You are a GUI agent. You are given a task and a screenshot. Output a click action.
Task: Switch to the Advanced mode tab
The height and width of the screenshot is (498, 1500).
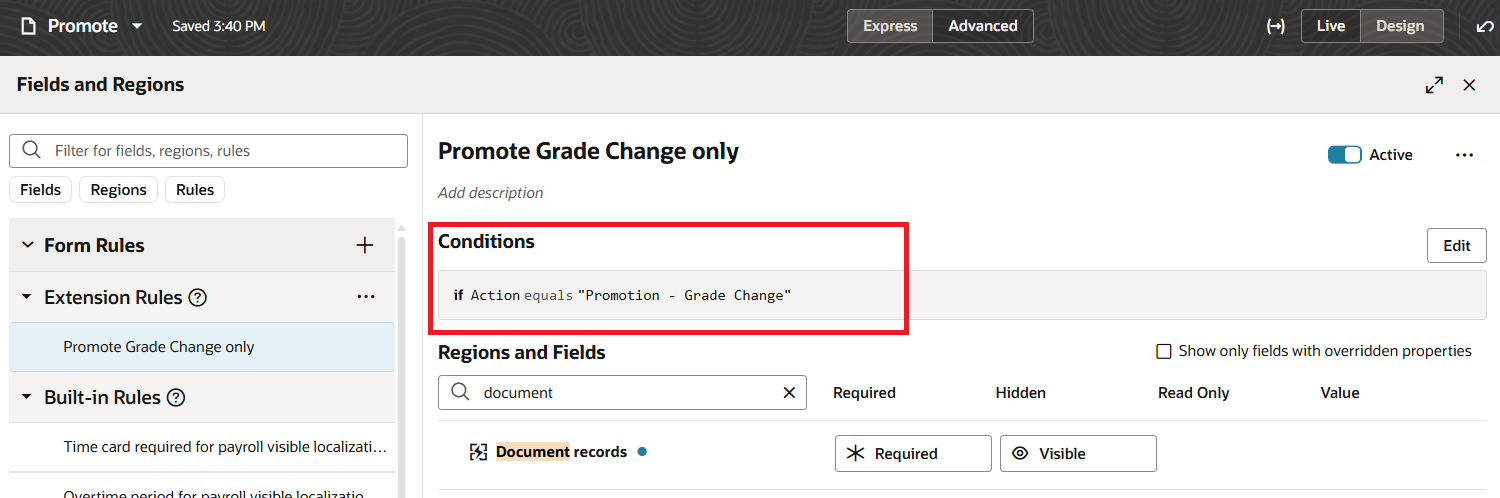coord(982,26)
